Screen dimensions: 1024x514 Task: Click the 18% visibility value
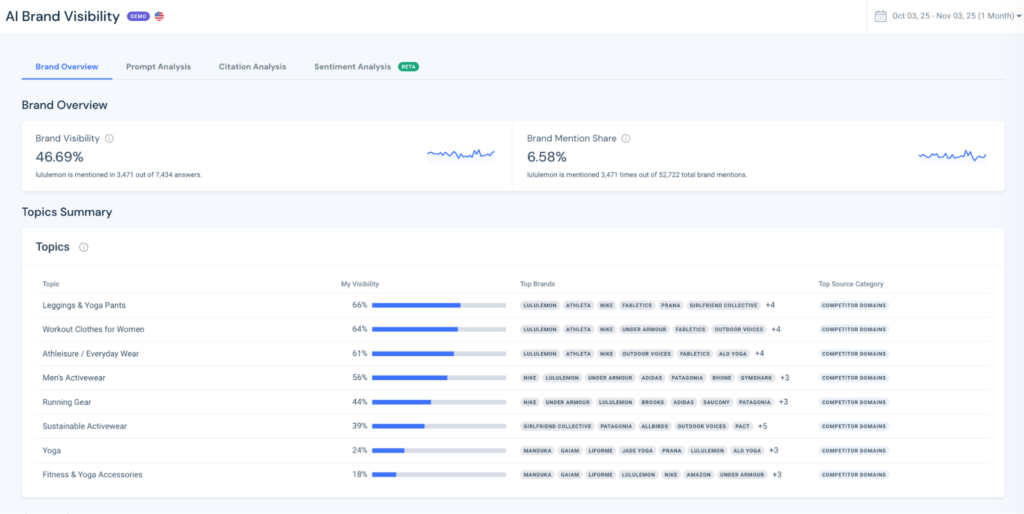[x=360, y=474]
